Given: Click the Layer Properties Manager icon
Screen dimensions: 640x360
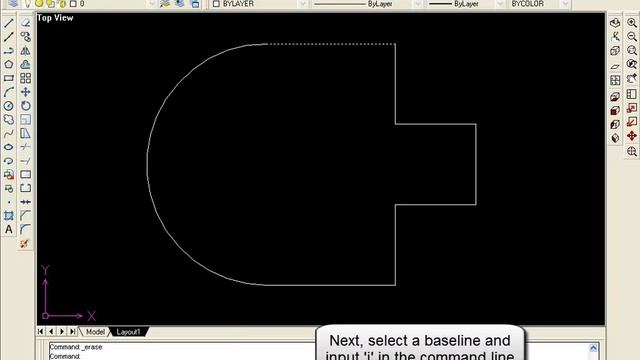Looking at the screenshot, I should [13, 3].
